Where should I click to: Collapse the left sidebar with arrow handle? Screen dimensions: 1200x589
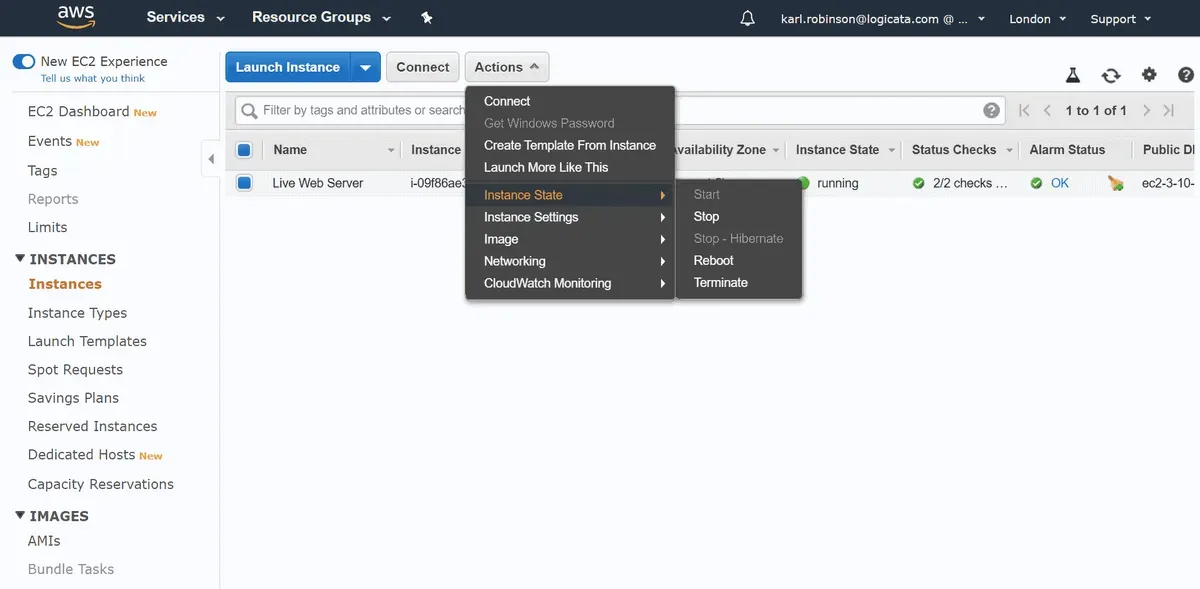pyautogui.click(x=211, y=159)
